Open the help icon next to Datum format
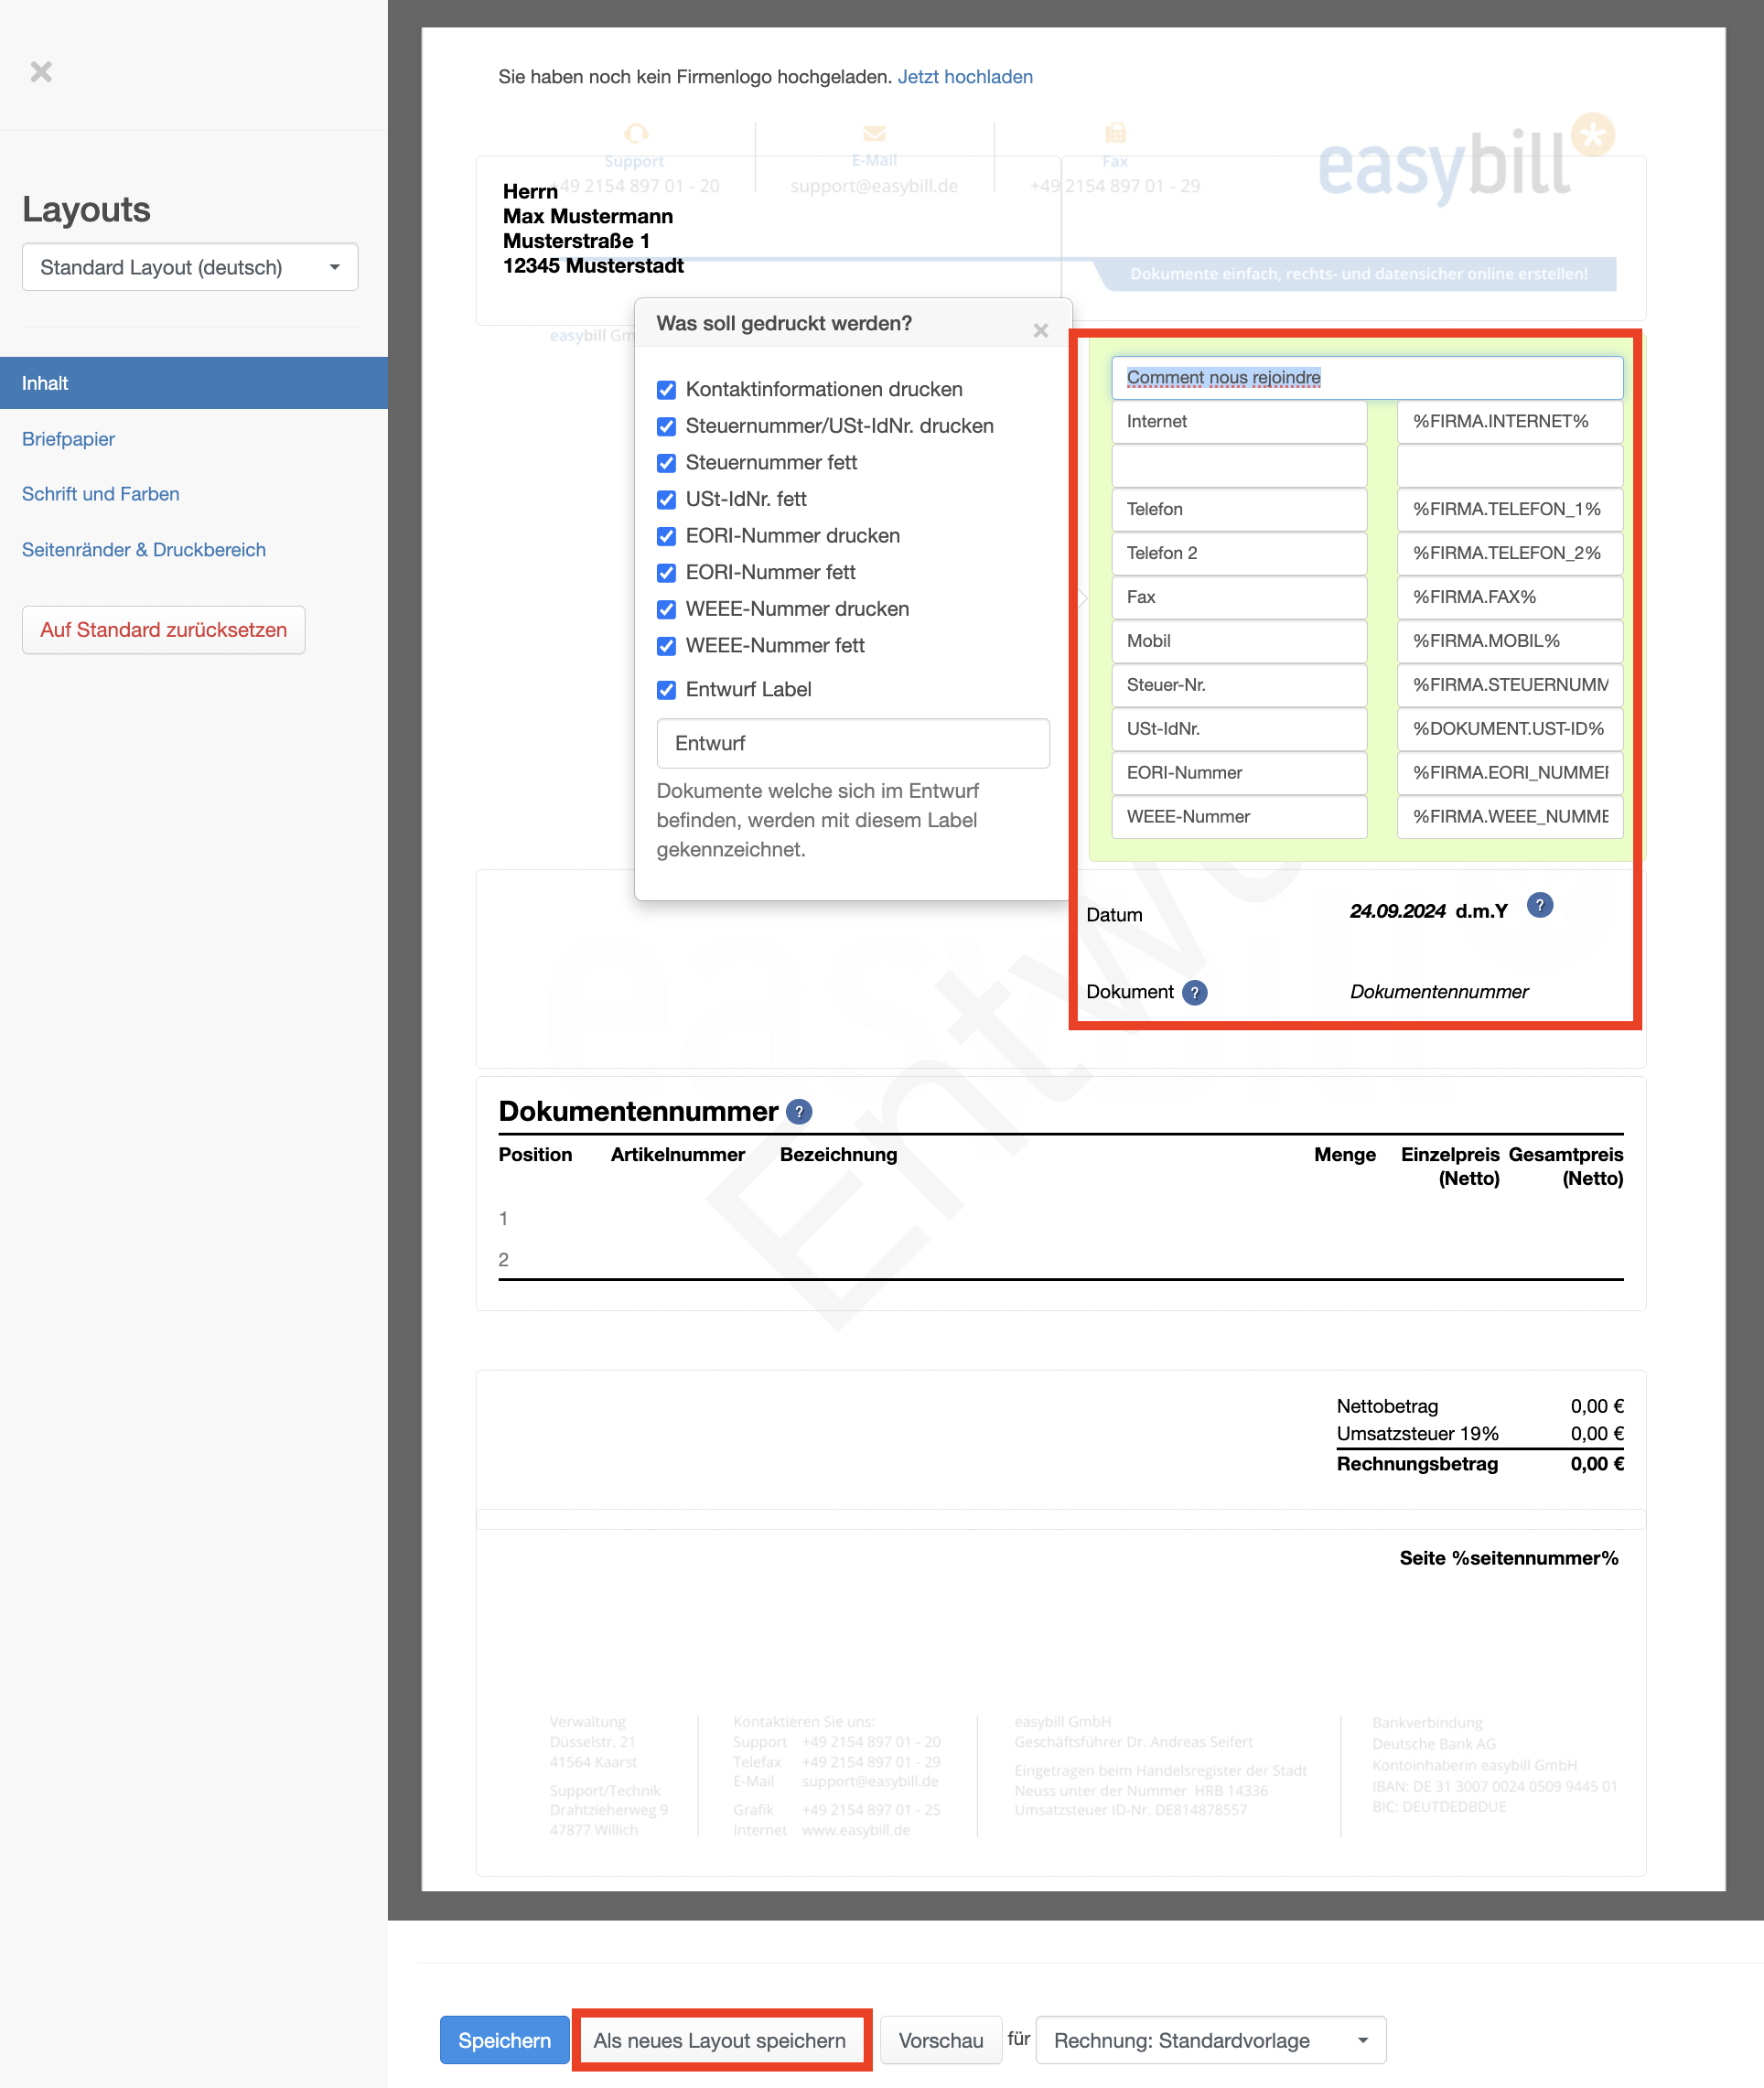 tap(1540, 906)
